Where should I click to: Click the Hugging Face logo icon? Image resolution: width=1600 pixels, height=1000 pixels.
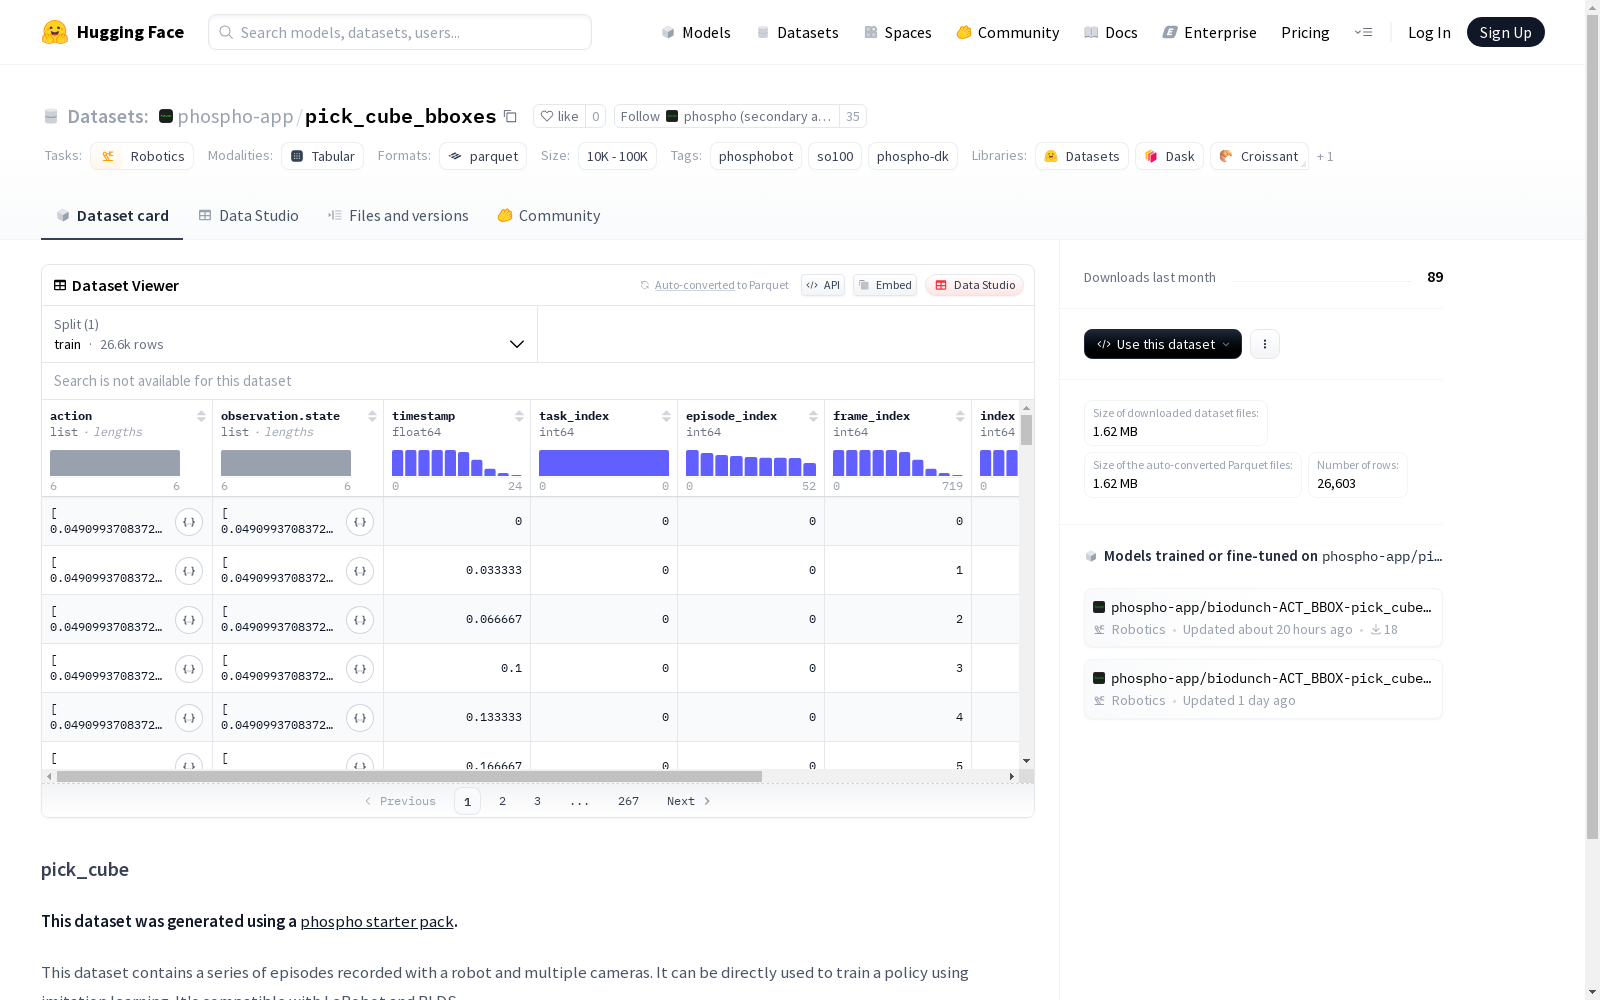[x=55, y=32]
